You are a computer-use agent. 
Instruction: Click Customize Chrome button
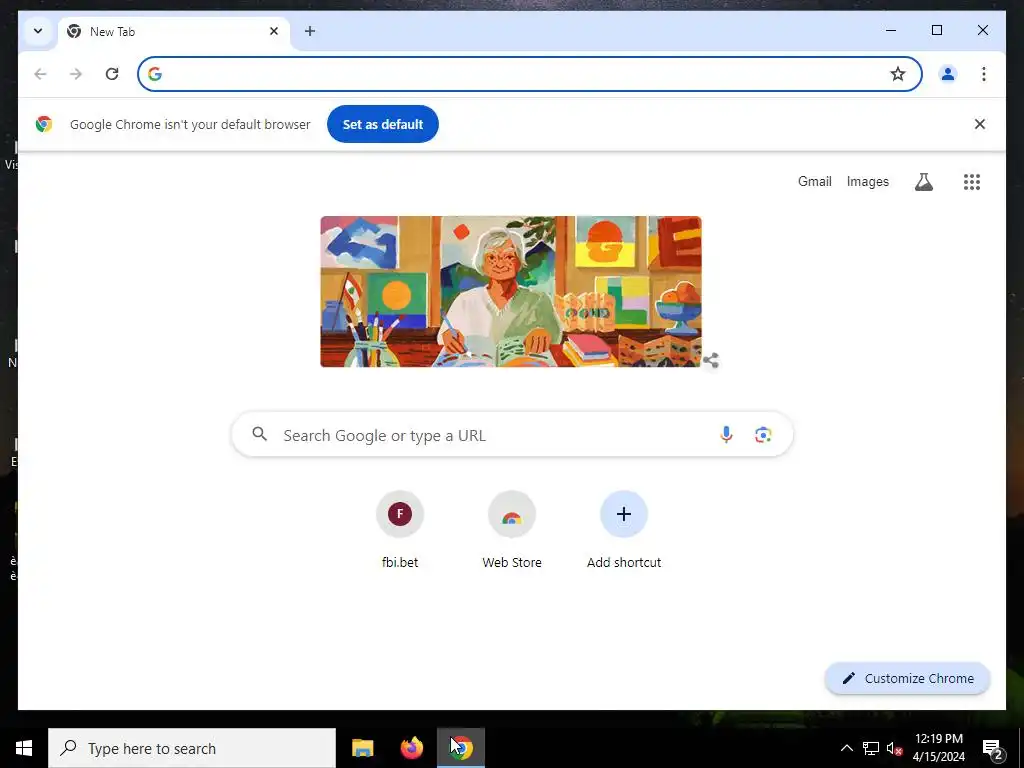908,678
